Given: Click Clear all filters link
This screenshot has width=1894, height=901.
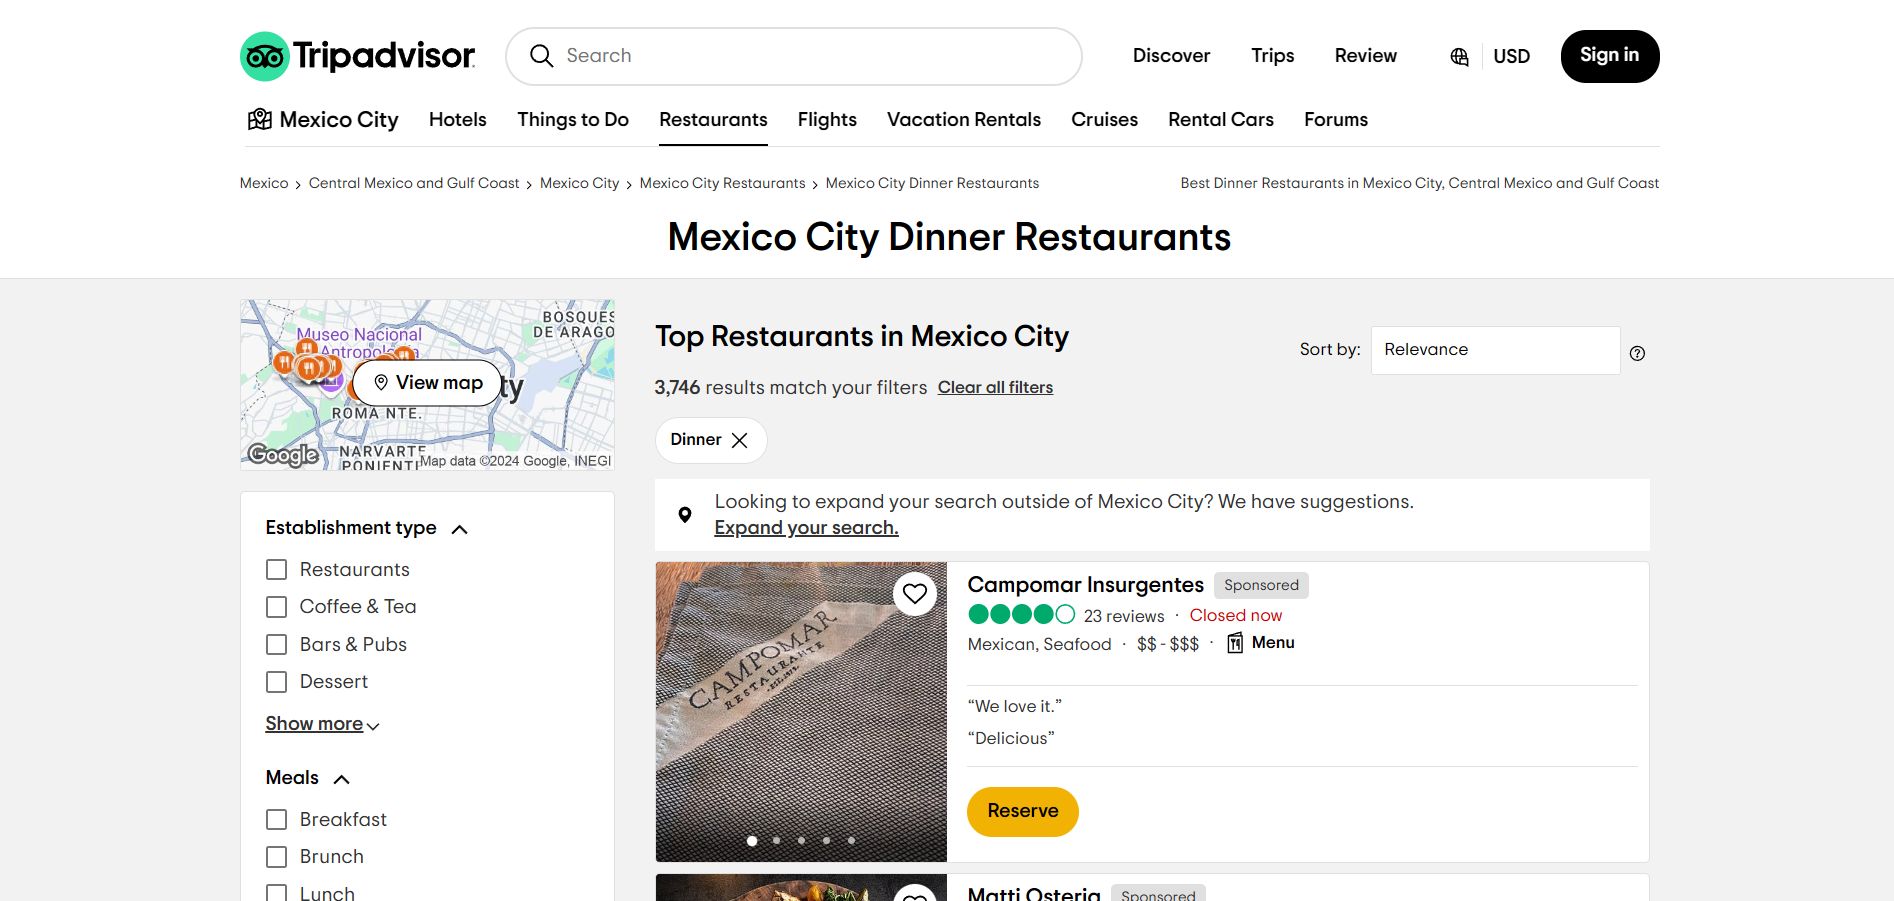Looking at the screenshot, I should 995,388.
